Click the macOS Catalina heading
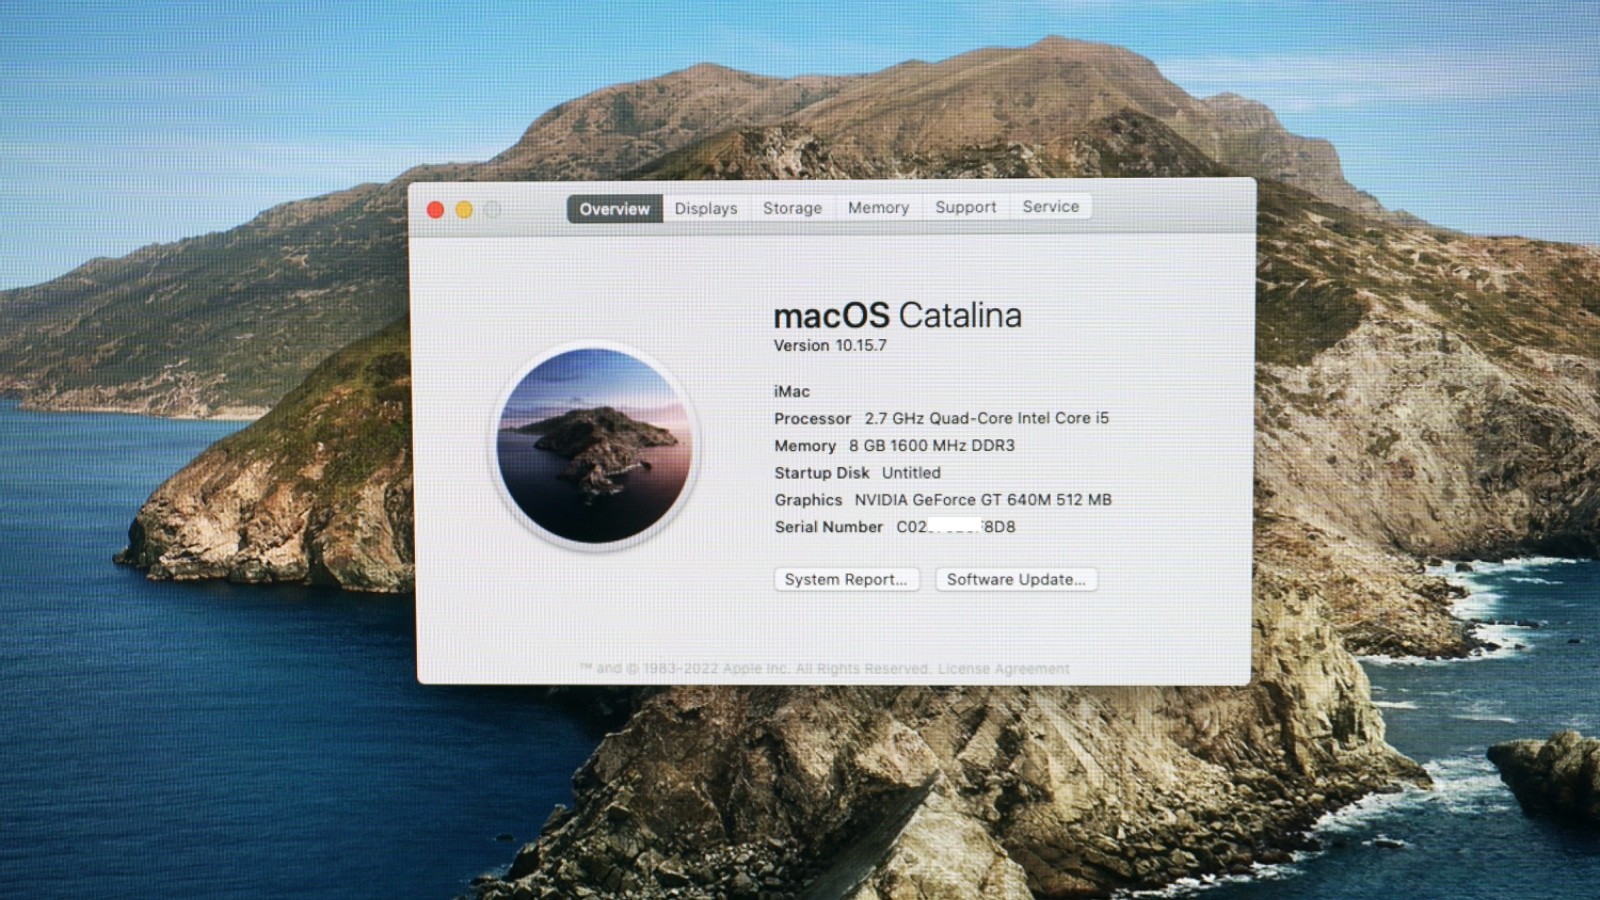 pyautogui.click(x=897, y=316)
